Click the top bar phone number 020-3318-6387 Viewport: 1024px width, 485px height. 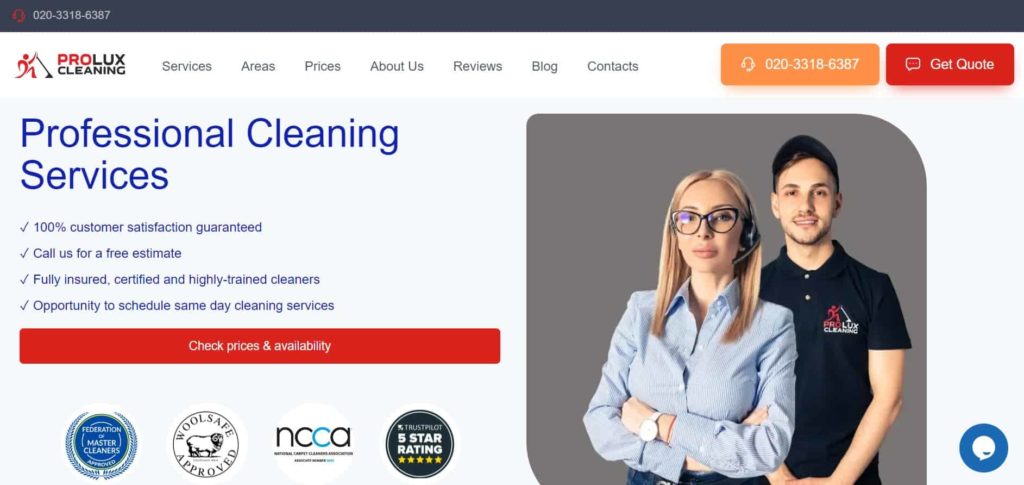72,15
